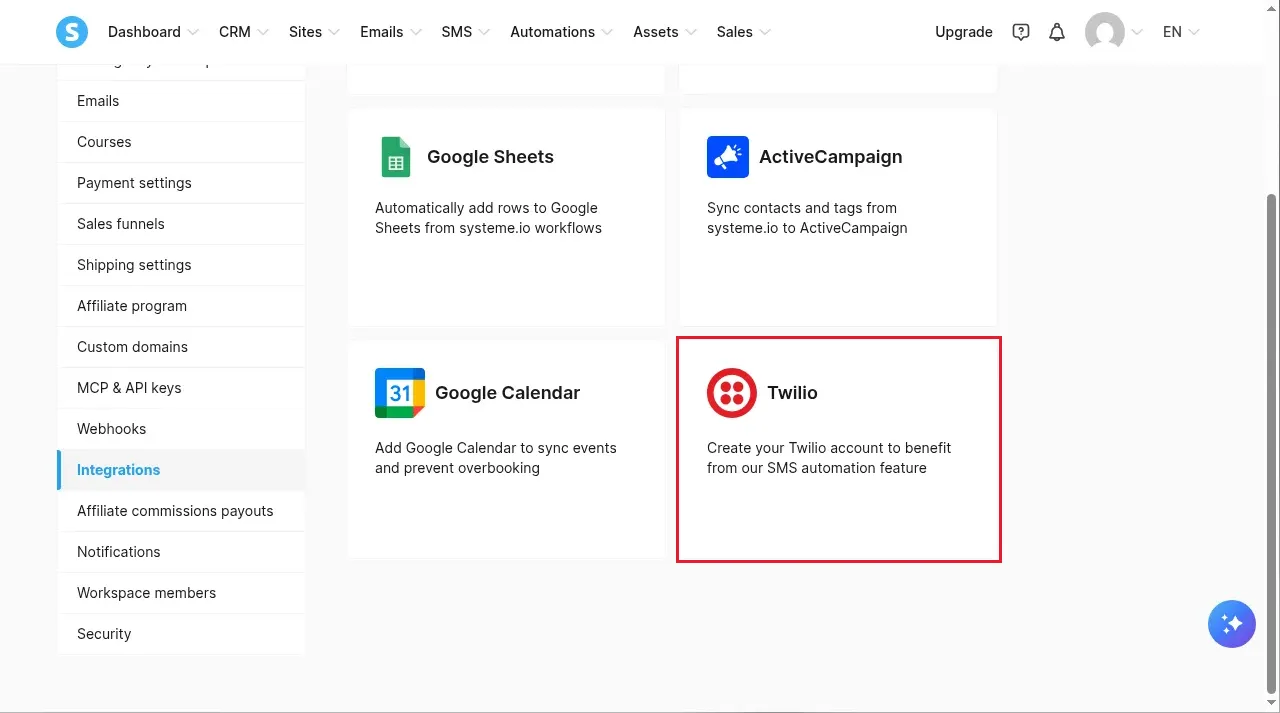Open Custom domains settings

coord(181,347)
